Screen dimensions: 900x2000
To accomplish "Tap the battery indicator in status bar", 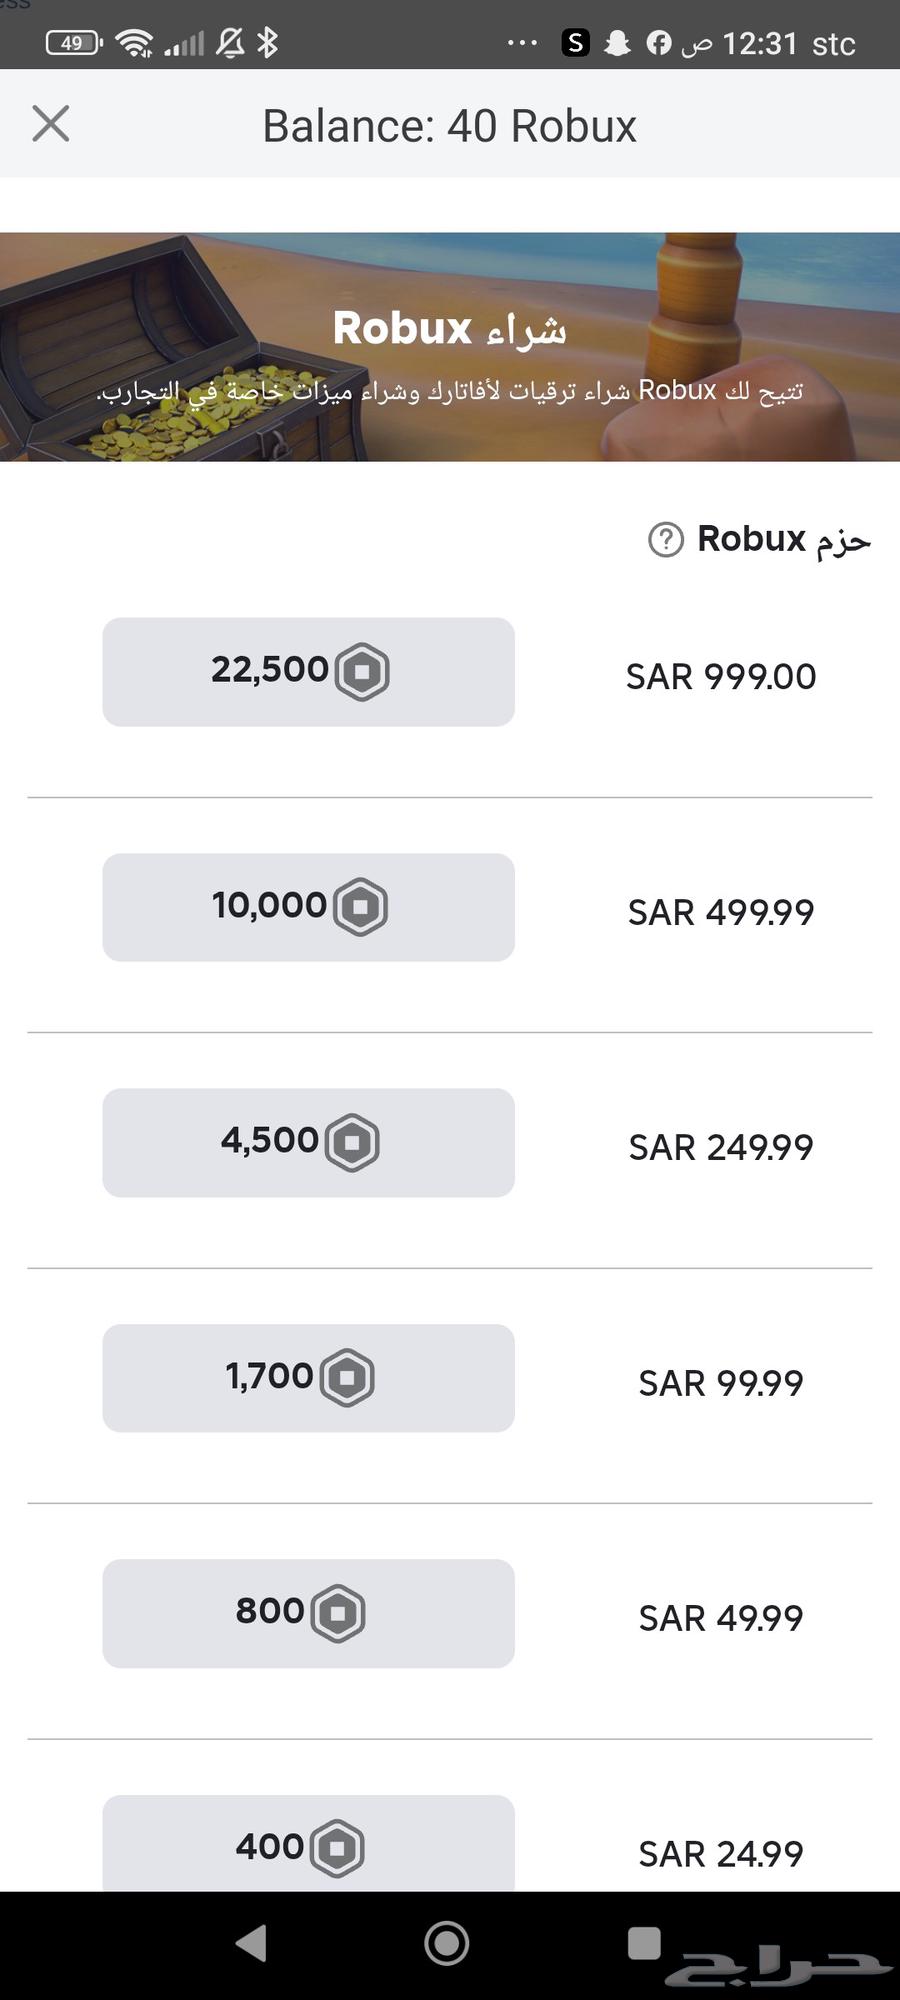I will tap(74, 43).
